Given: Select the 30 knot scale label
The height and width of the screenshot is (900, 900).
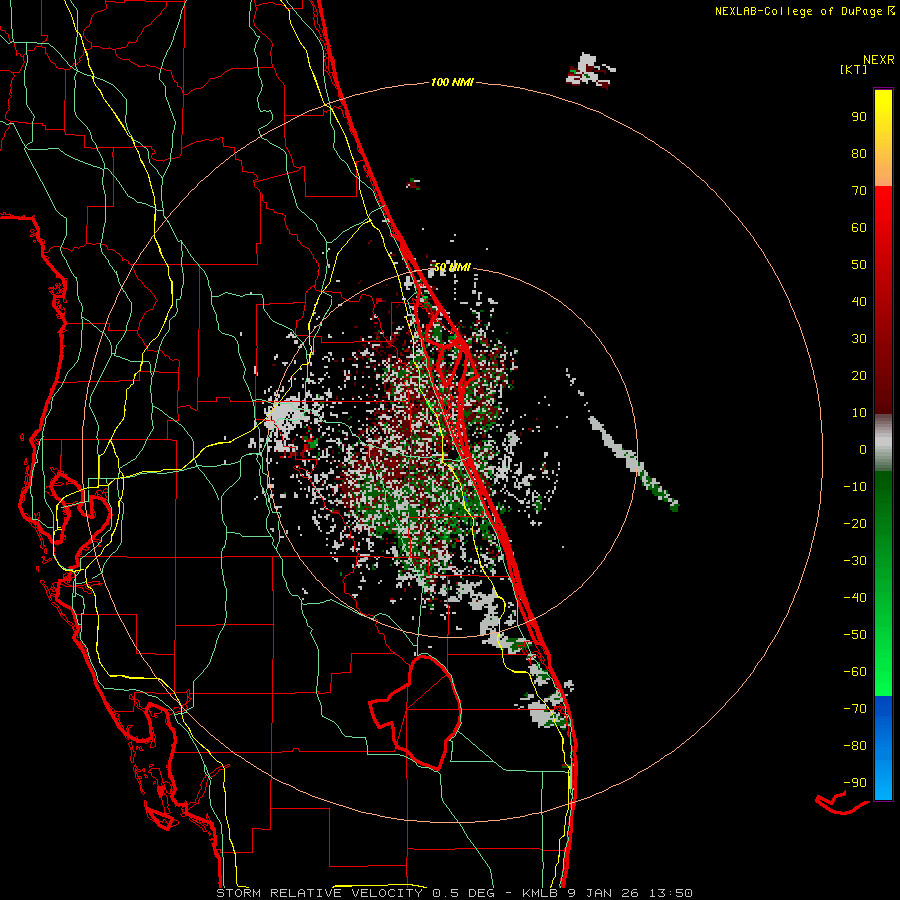Looking at the screenshot, I should click(859, 339).
